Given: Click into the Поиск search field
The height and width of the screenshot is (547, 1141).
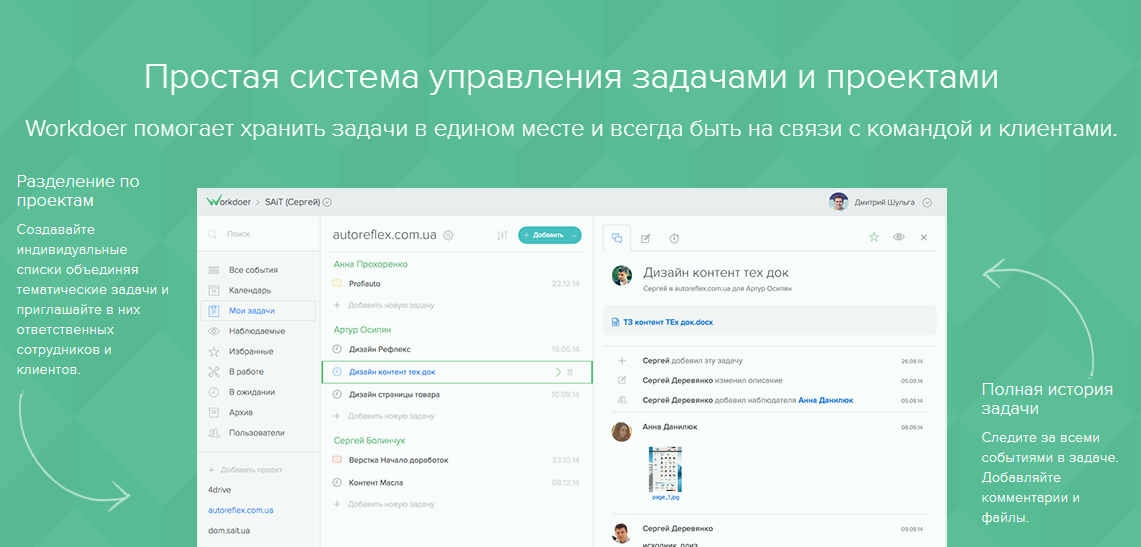Looking at the screenshot, I should click(258, 234).
